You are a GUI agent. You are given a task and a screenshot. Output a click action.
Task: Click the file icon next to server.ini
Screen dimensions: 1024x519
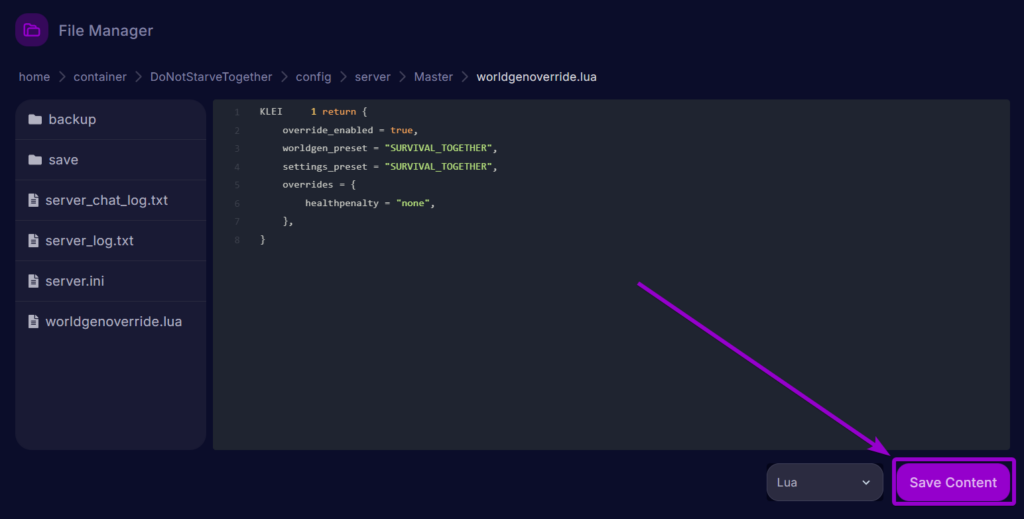[34, 281]
